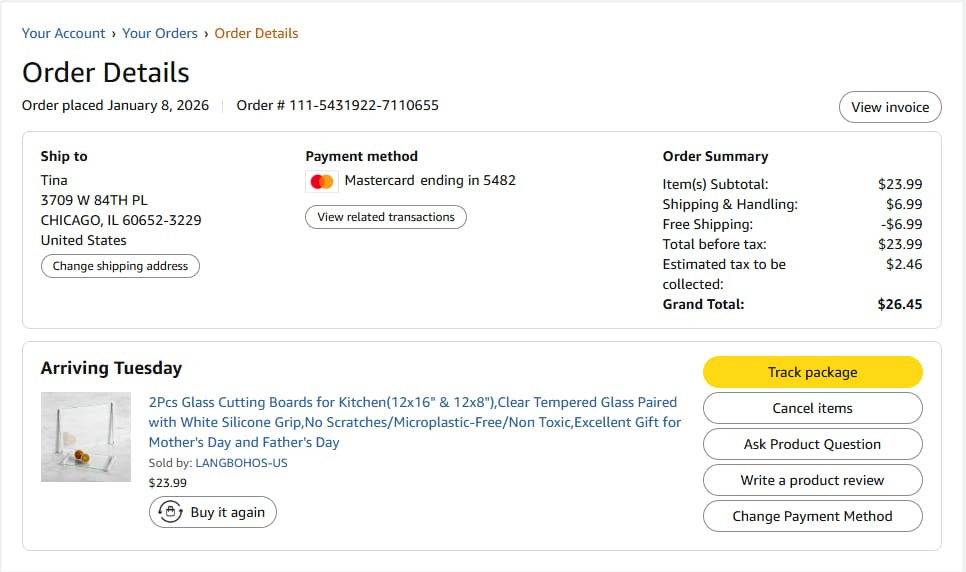The image size is (966, 572).
Task: Track package for this order
Action: coord(812,372)
